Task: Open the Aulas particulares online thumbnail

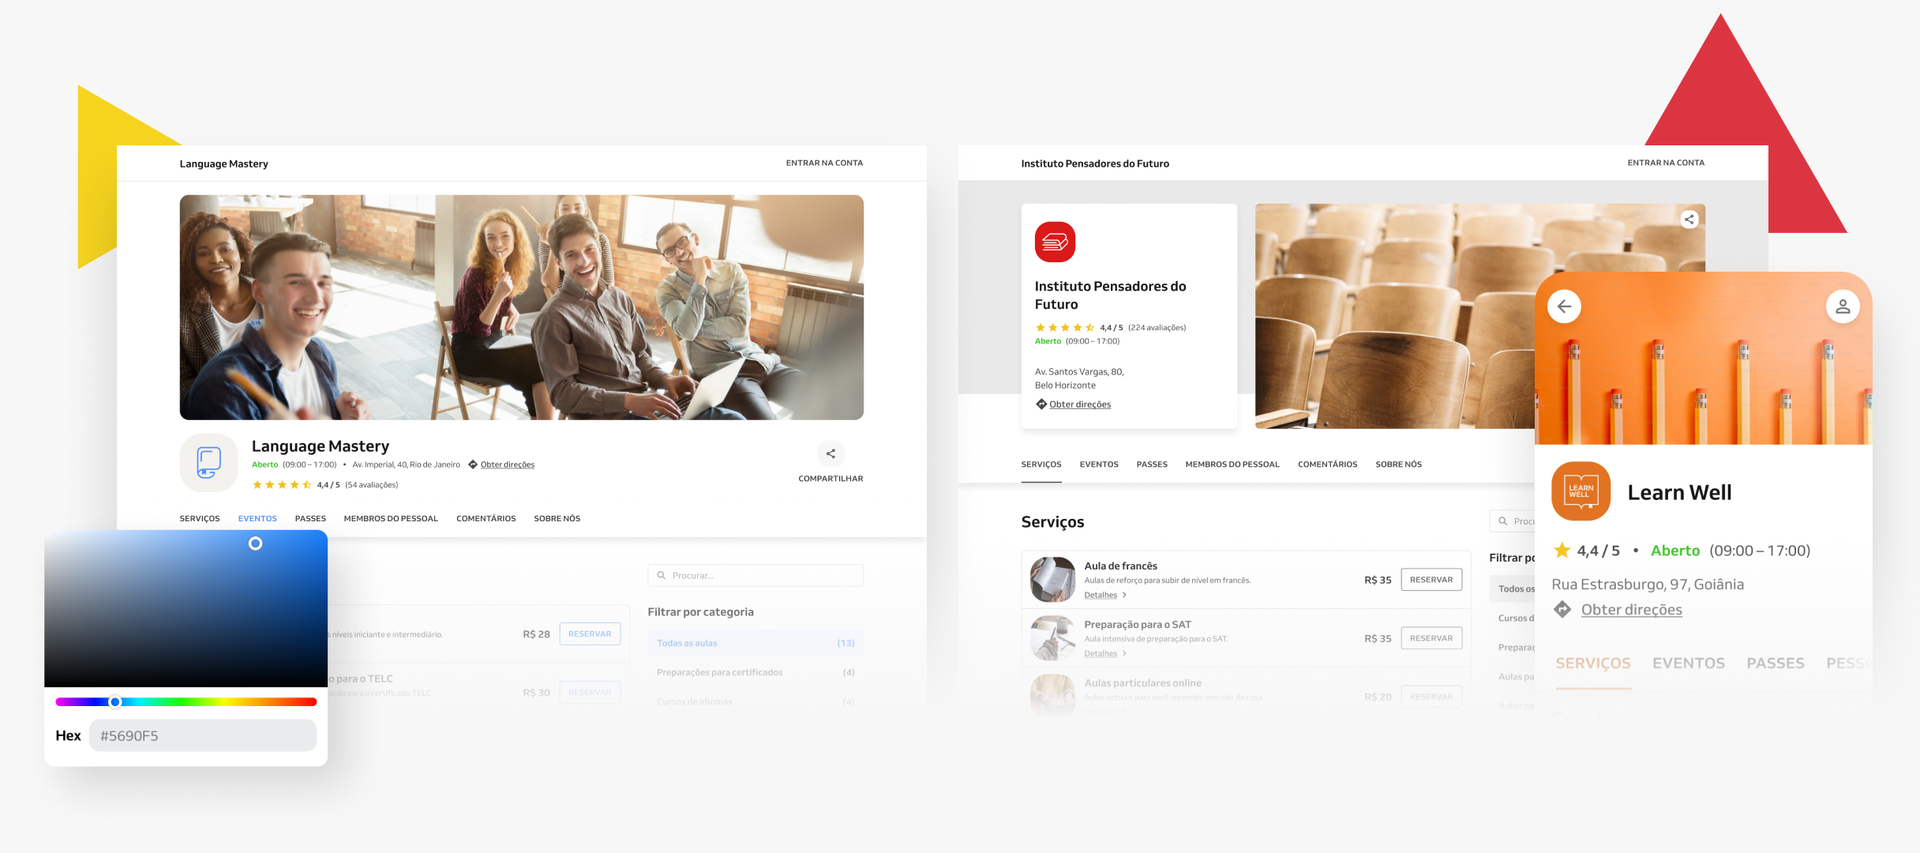Action: coord(1053,695)
